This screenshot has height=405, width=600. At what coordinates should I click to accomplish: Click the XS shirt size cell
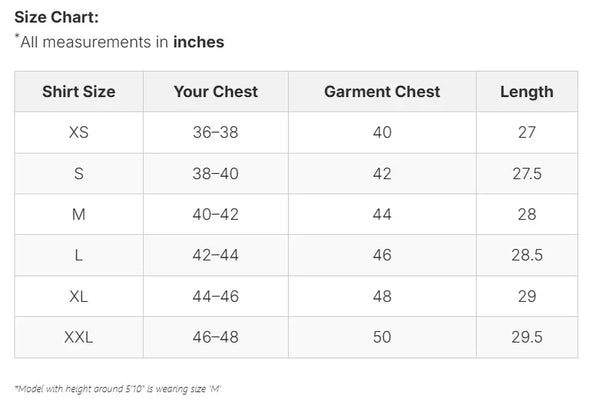pos(78,132)
